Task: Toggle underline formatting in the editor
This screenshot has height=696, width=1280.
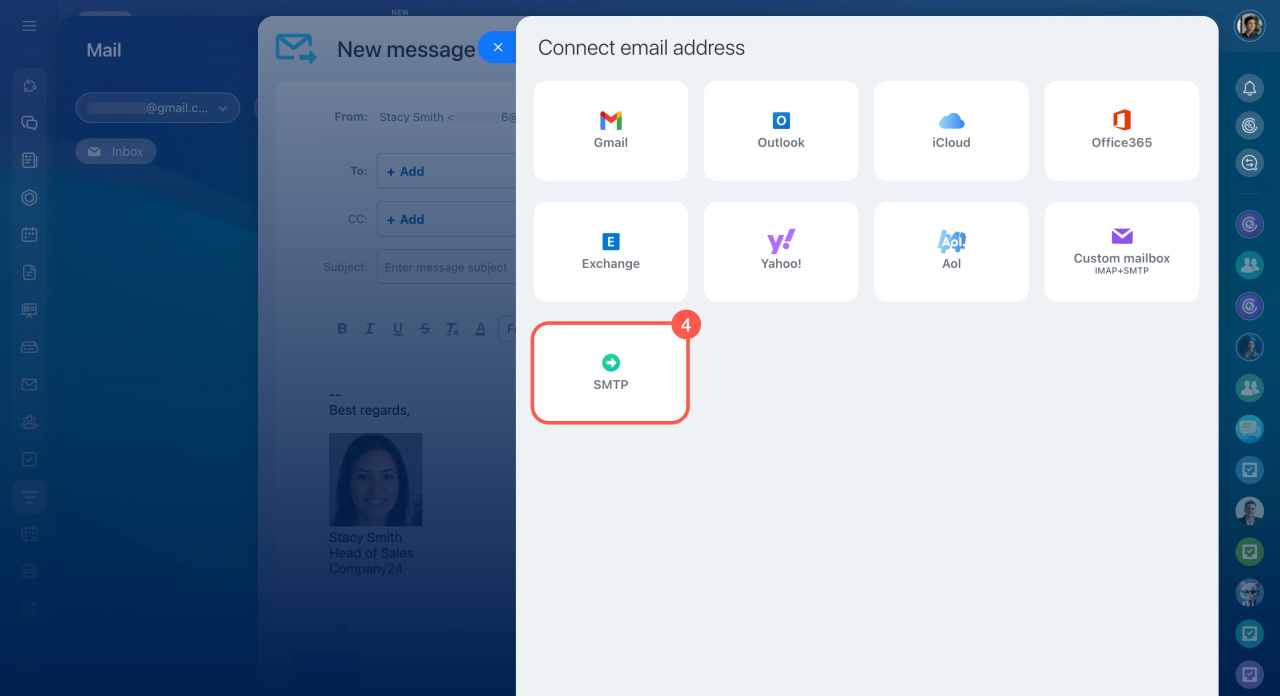Action: [398, 329]
